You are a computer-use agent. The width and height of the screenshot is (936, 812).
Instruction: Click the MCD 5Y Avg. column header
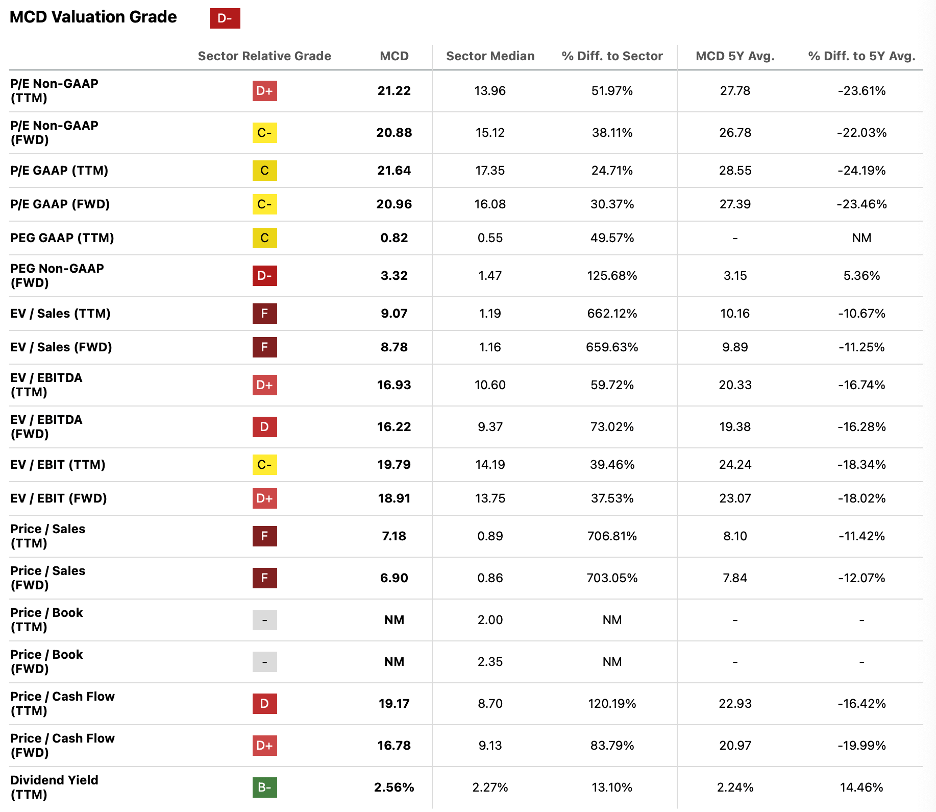(735, 56)
